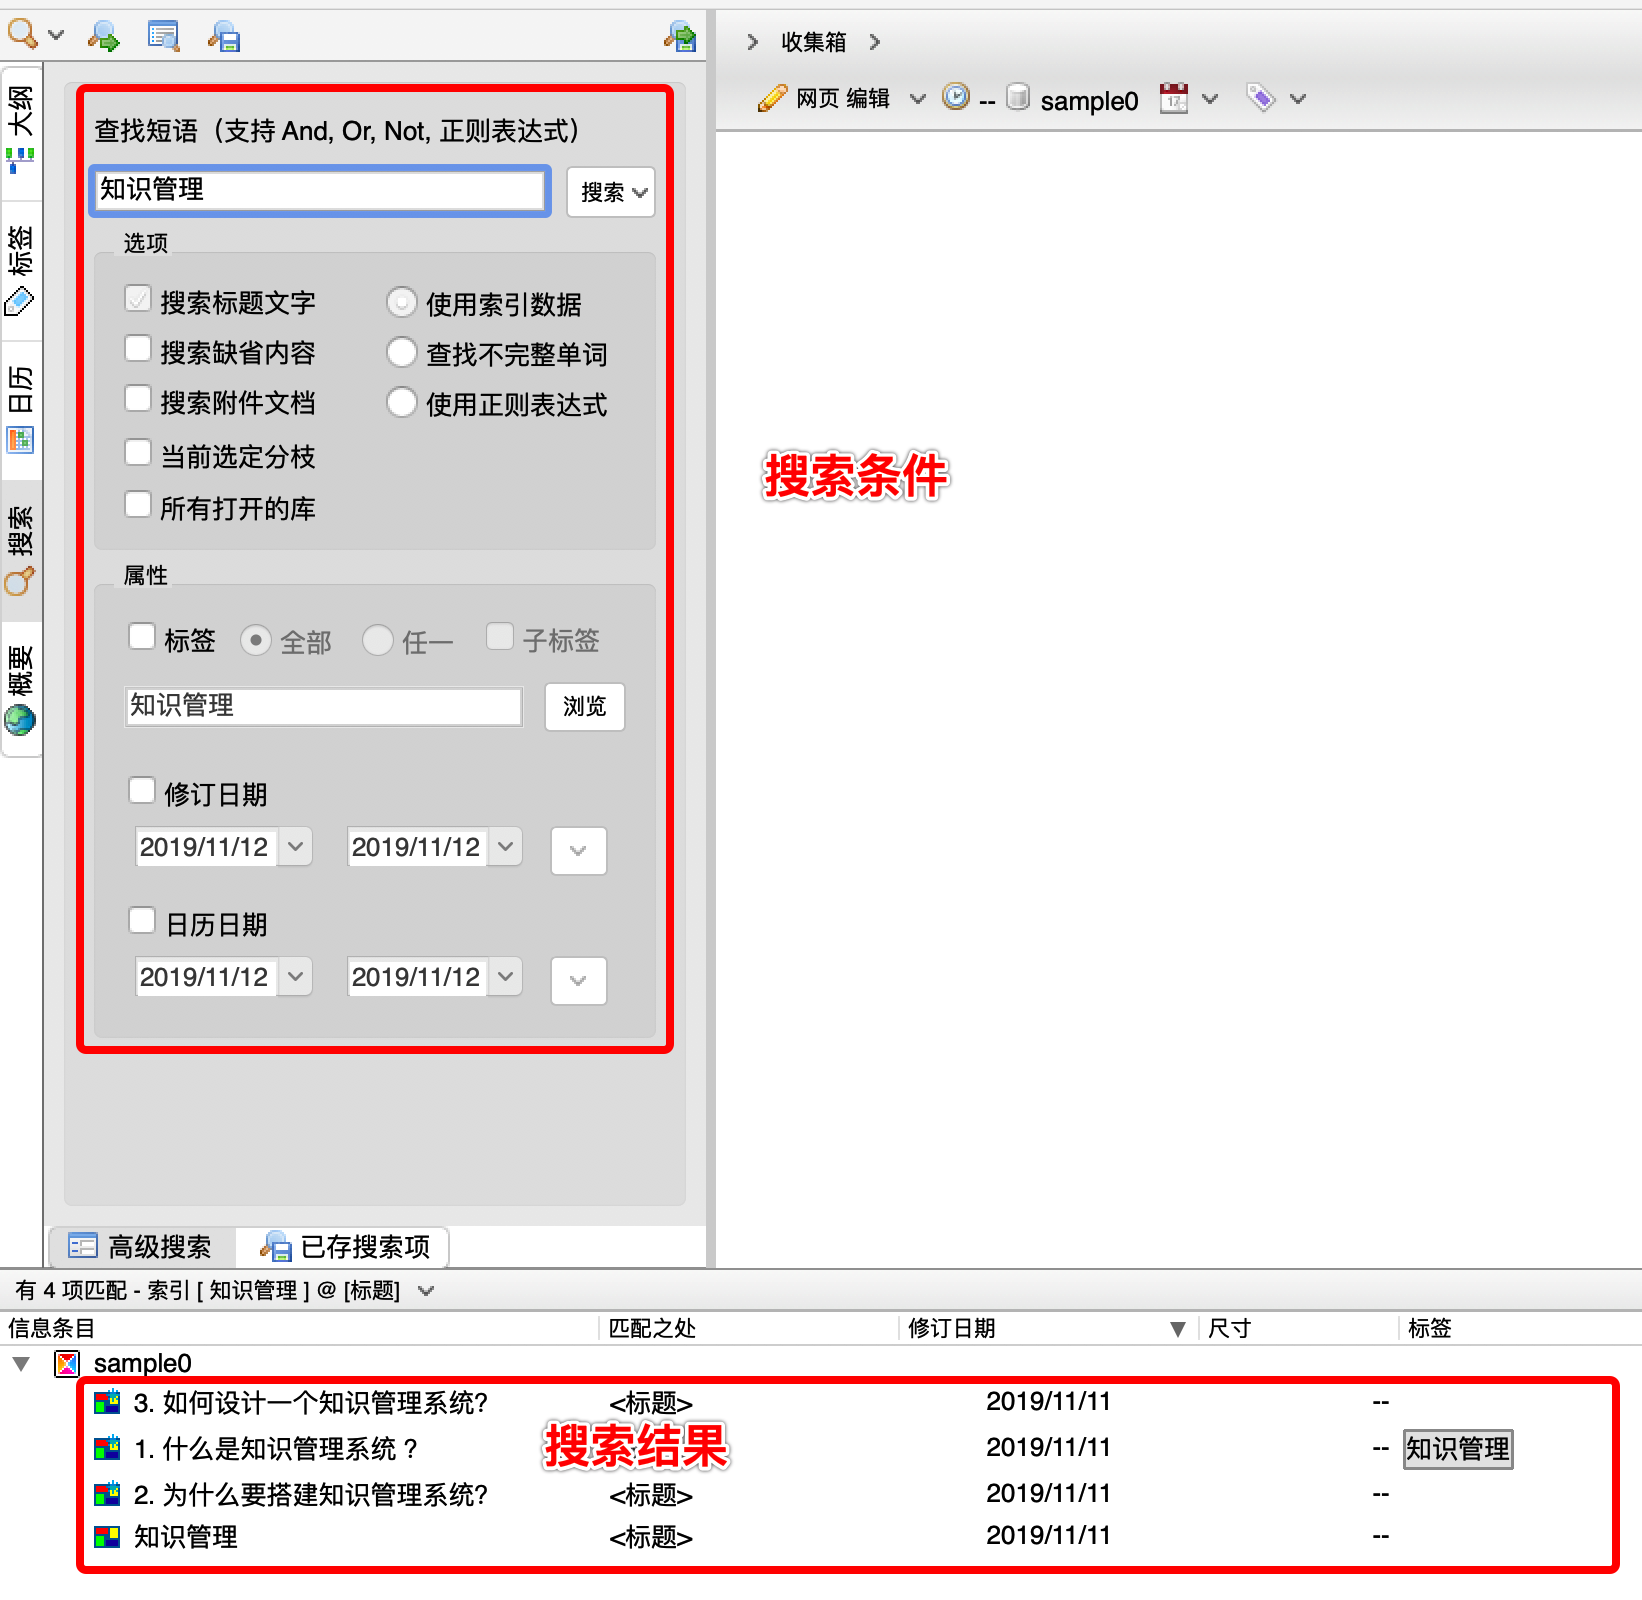This screenshot has width=1642, height=1600.
Task: Enable the 搜索缺省内容 checkbox
Action: pos(138,349)
